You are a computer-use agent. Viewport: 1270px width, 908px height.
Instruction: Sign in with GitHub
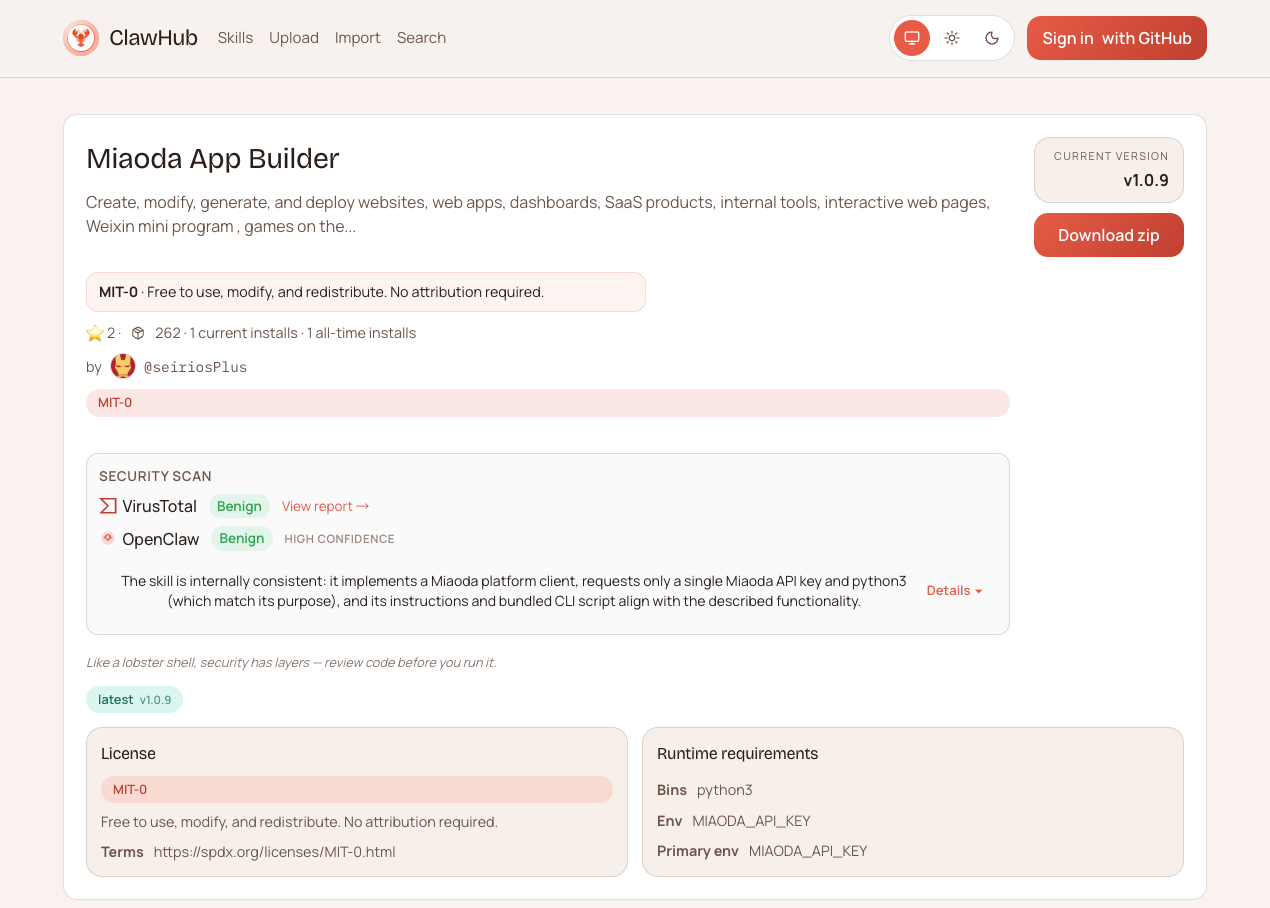pos(1116,38)
